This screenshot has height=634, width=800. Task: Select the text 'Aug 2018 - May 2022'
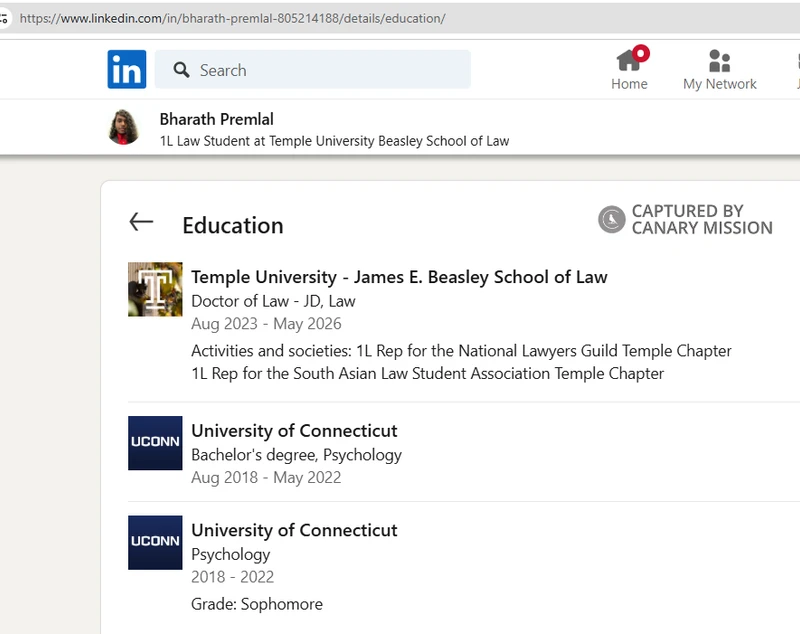(266, 477)
